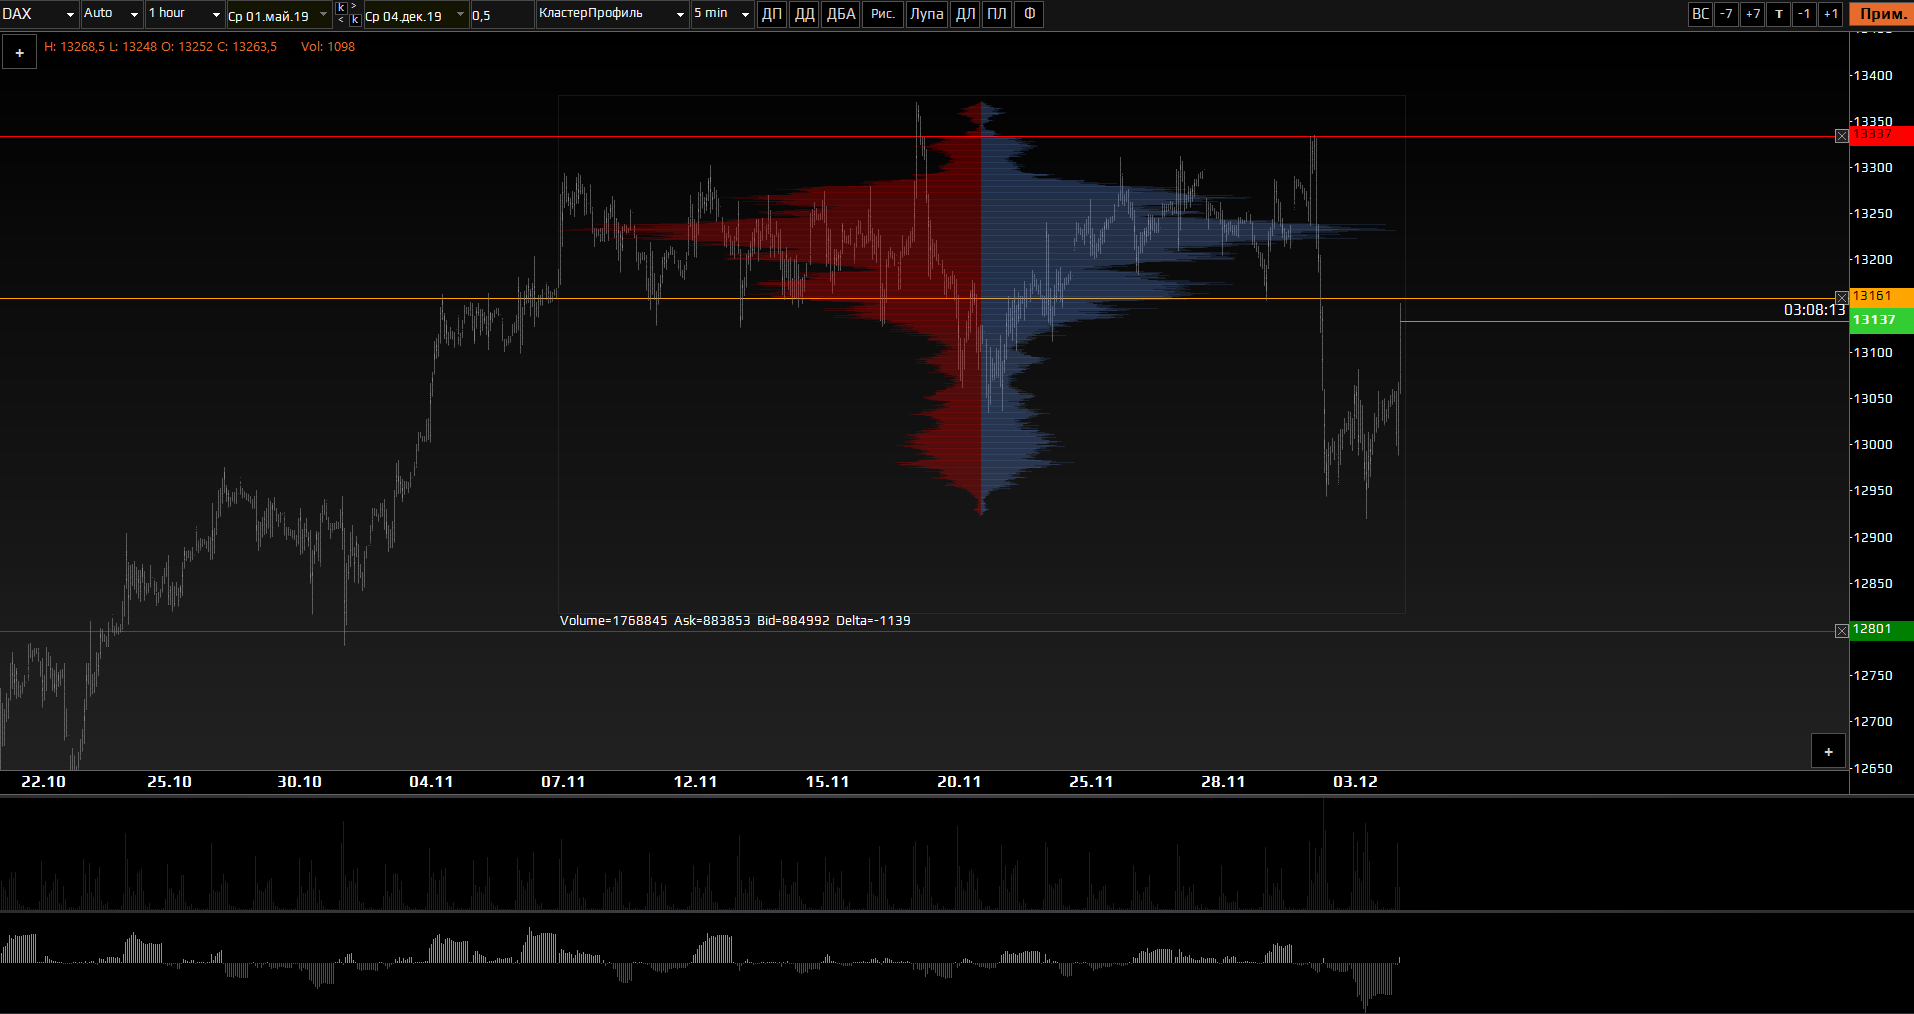The image size is (1914, 1014).
Task: Click the ВС button in top-right toolbar
Action: coord(1700,14)
